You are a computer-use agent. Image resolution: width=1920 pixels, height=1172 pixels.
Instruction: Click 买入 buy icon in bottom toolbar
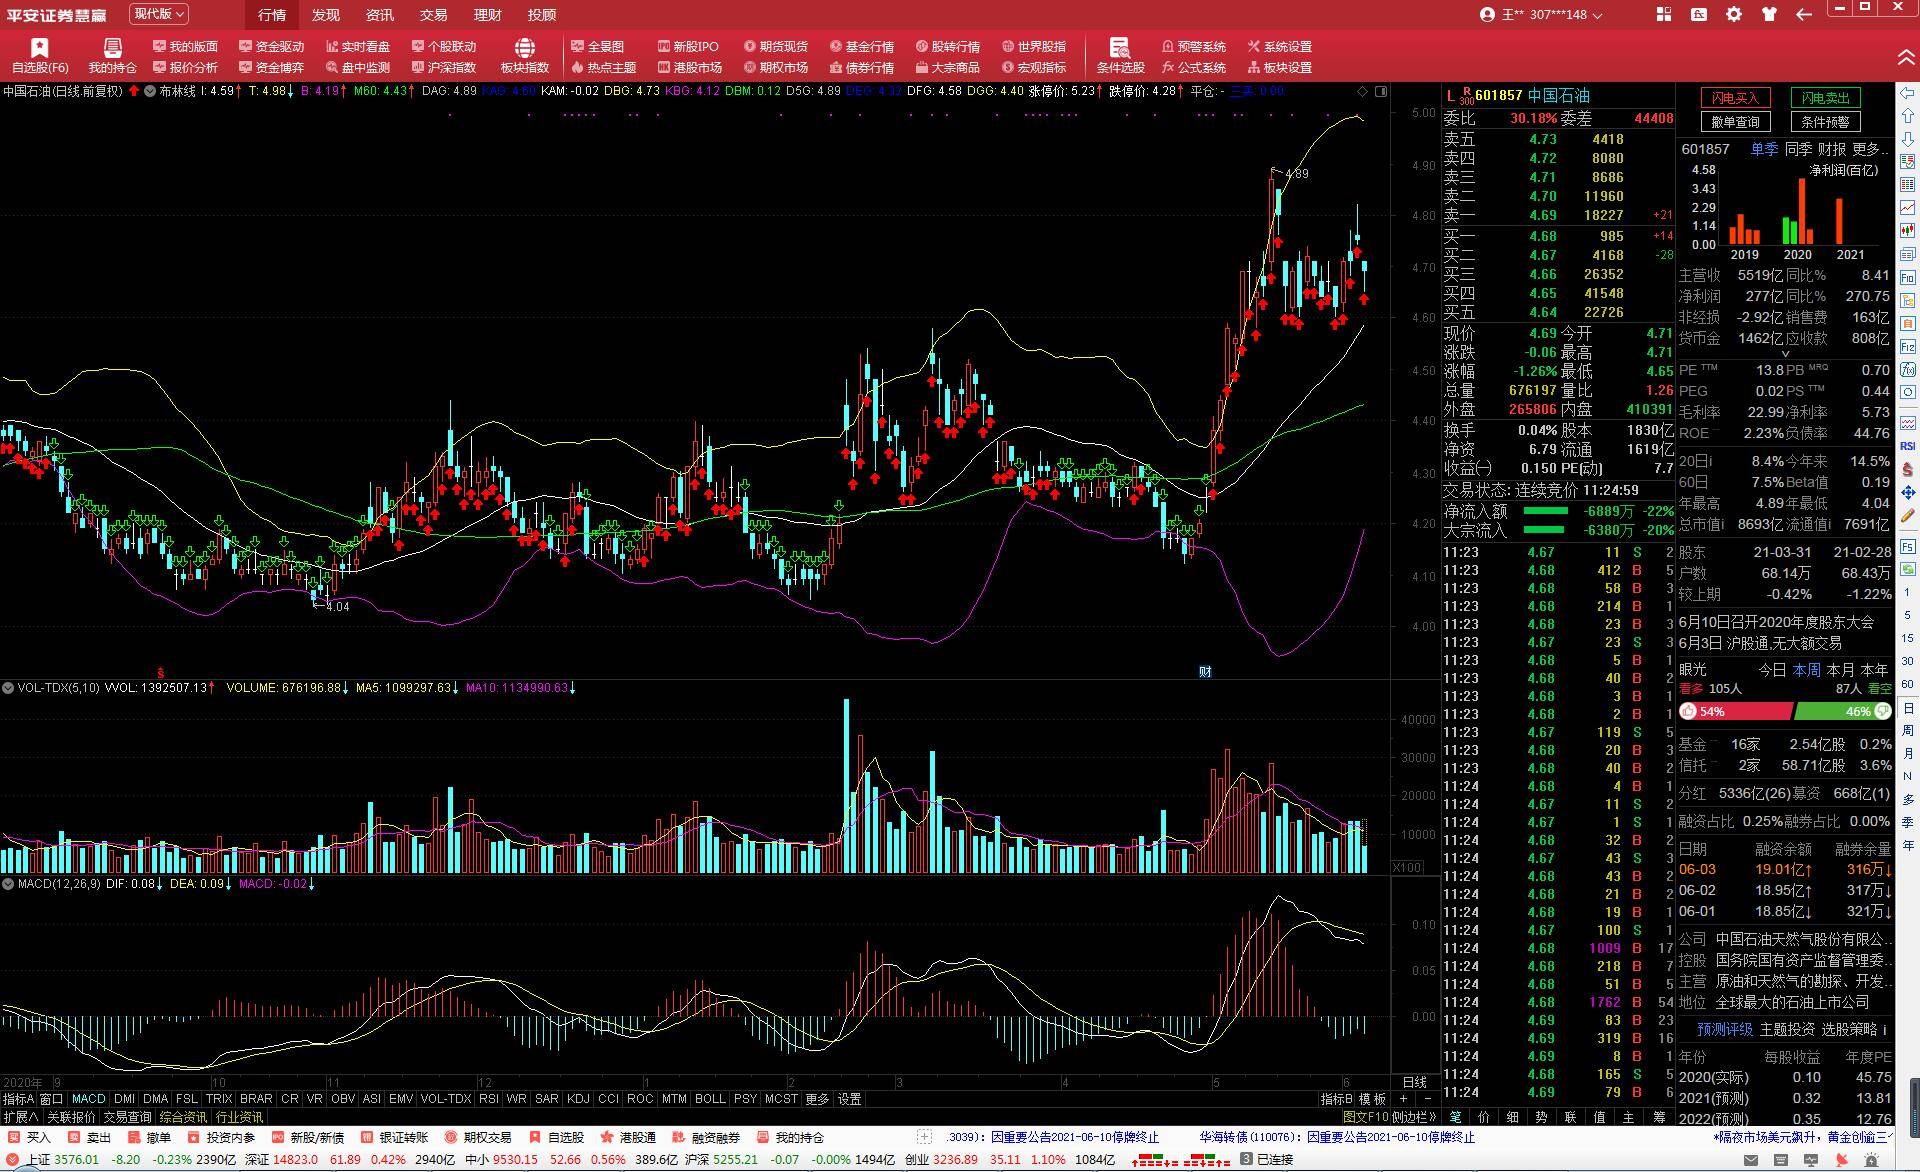point(28,1138)
